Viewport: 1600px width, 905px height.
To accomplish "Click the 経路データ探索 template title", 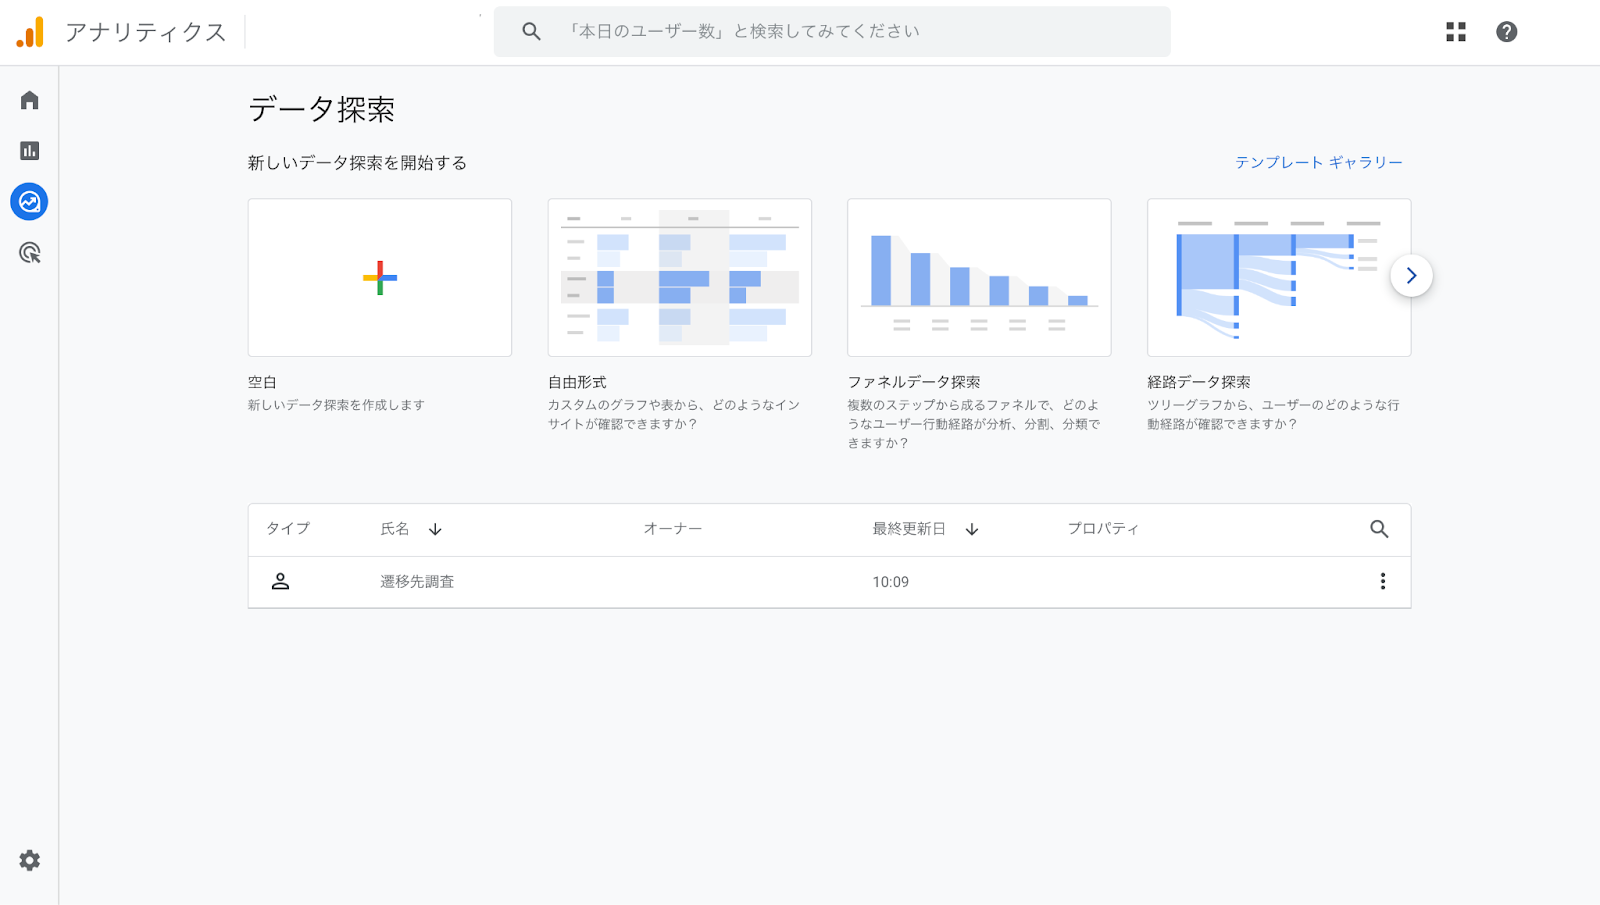I will click(x=1199, y=382).
